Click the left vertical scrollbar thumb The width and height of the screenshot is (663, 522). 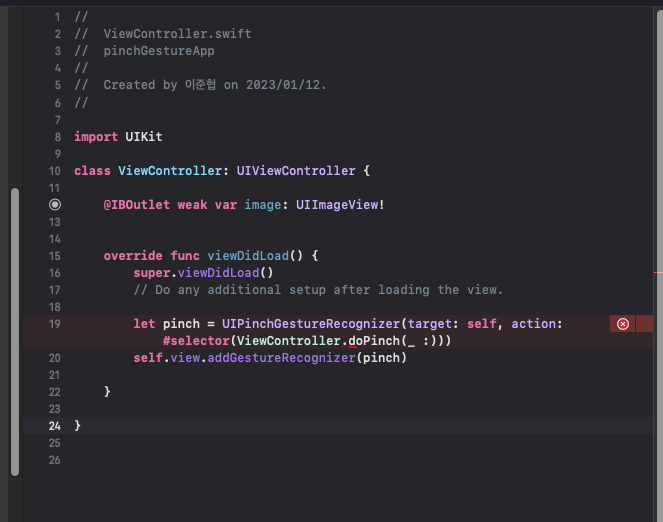15,332
